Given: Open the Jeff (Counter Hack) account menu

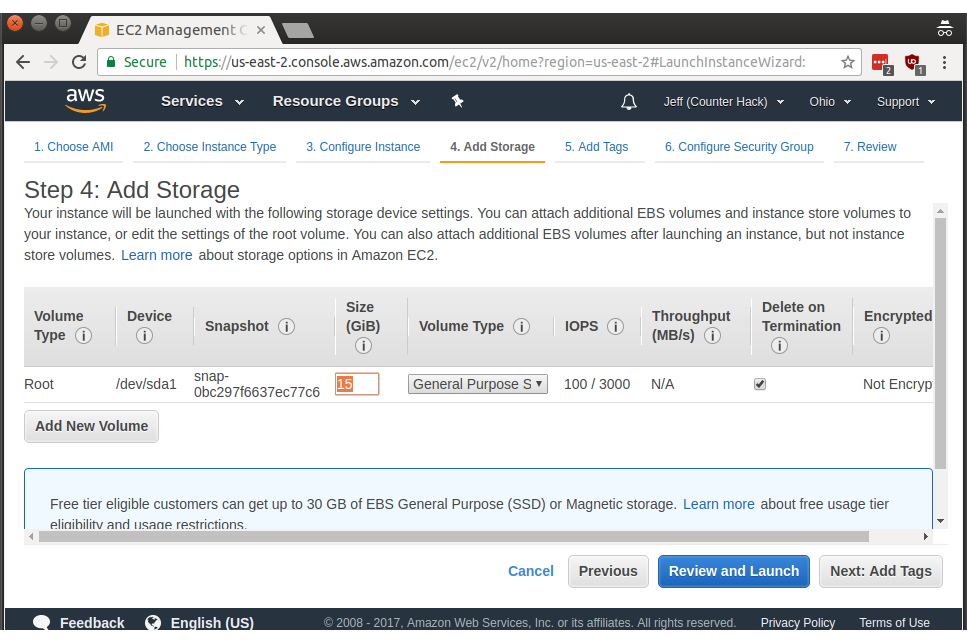Looking at the screenshot, I should [x=724, y=102].
